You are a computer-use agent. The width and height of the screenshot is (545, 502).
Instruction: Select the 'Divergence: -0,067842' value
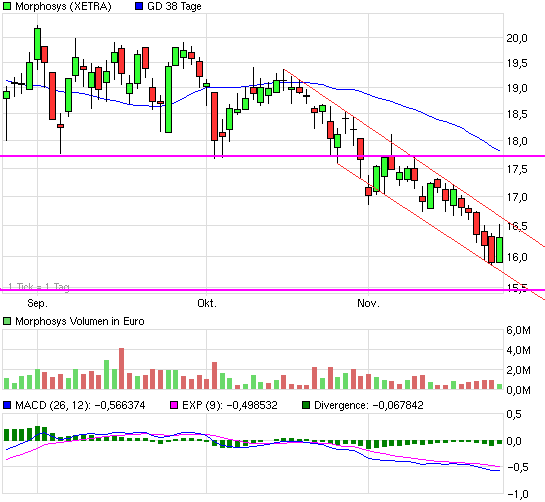click(369, 405)
